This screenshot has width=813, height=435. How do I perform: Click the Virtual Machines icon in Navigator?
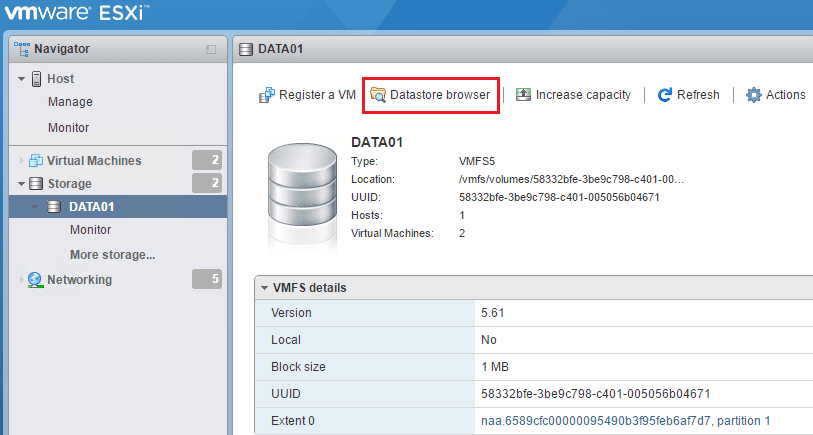tap(36, 161)
